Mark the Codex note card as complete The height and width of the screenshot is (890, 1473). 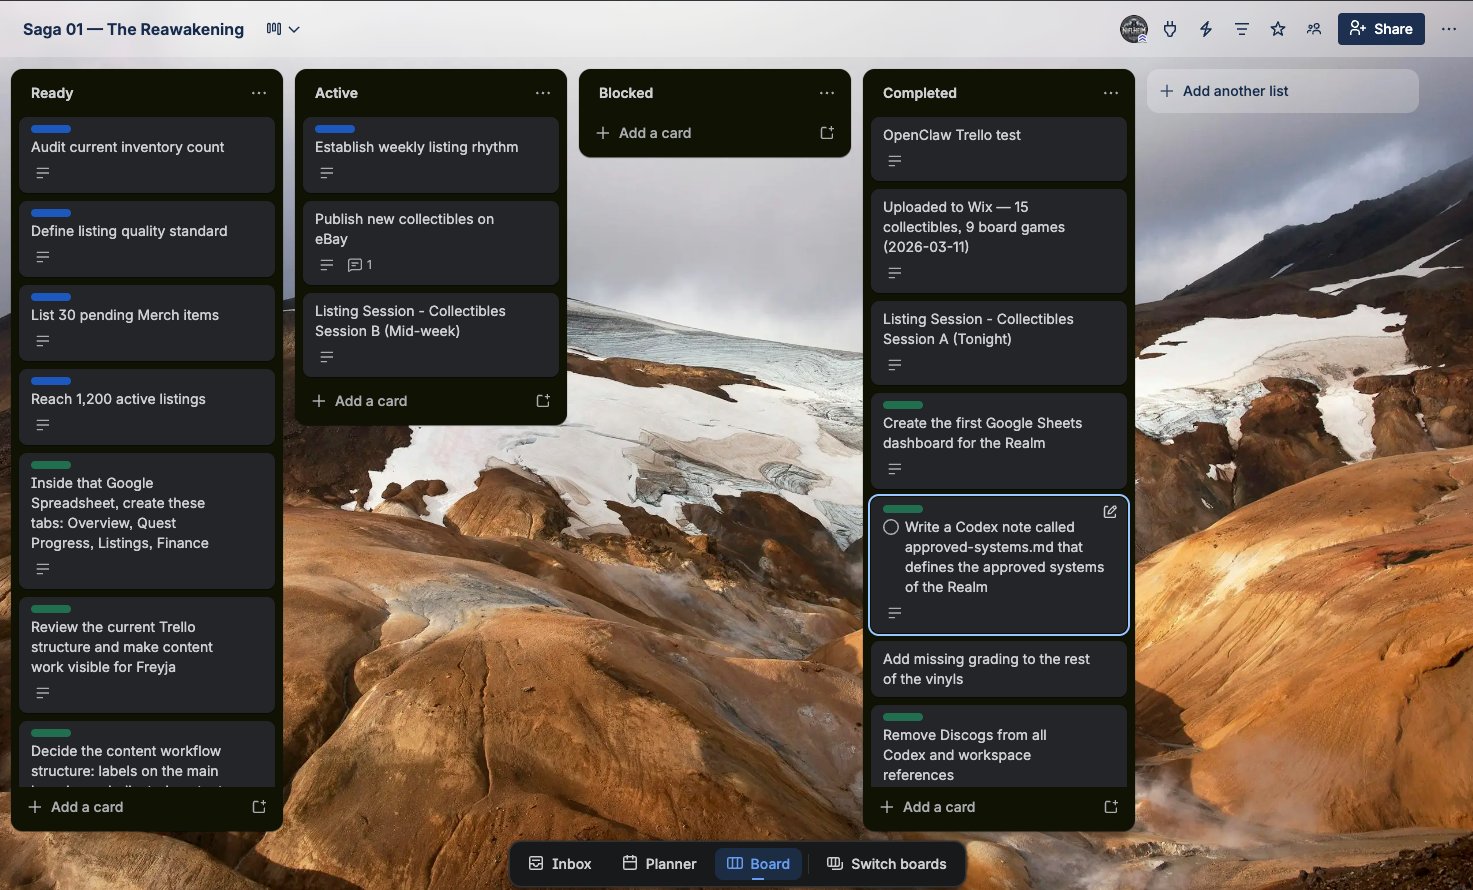pos(890,527)
